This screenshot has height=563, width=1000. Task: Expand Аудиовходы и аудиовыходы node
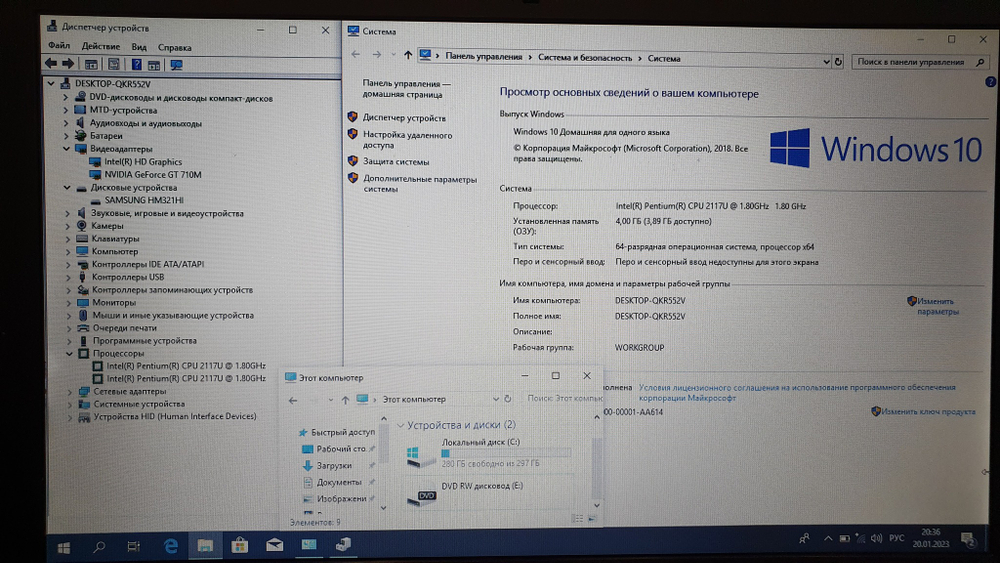[66, 123]
